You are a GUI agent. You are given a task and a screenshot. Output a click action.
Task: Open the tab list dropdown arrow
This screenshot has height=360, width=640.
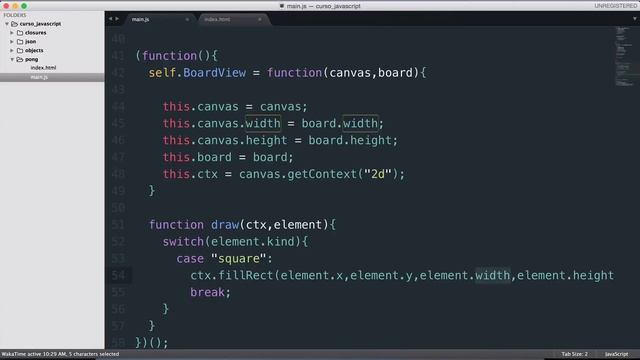[635, 19]
